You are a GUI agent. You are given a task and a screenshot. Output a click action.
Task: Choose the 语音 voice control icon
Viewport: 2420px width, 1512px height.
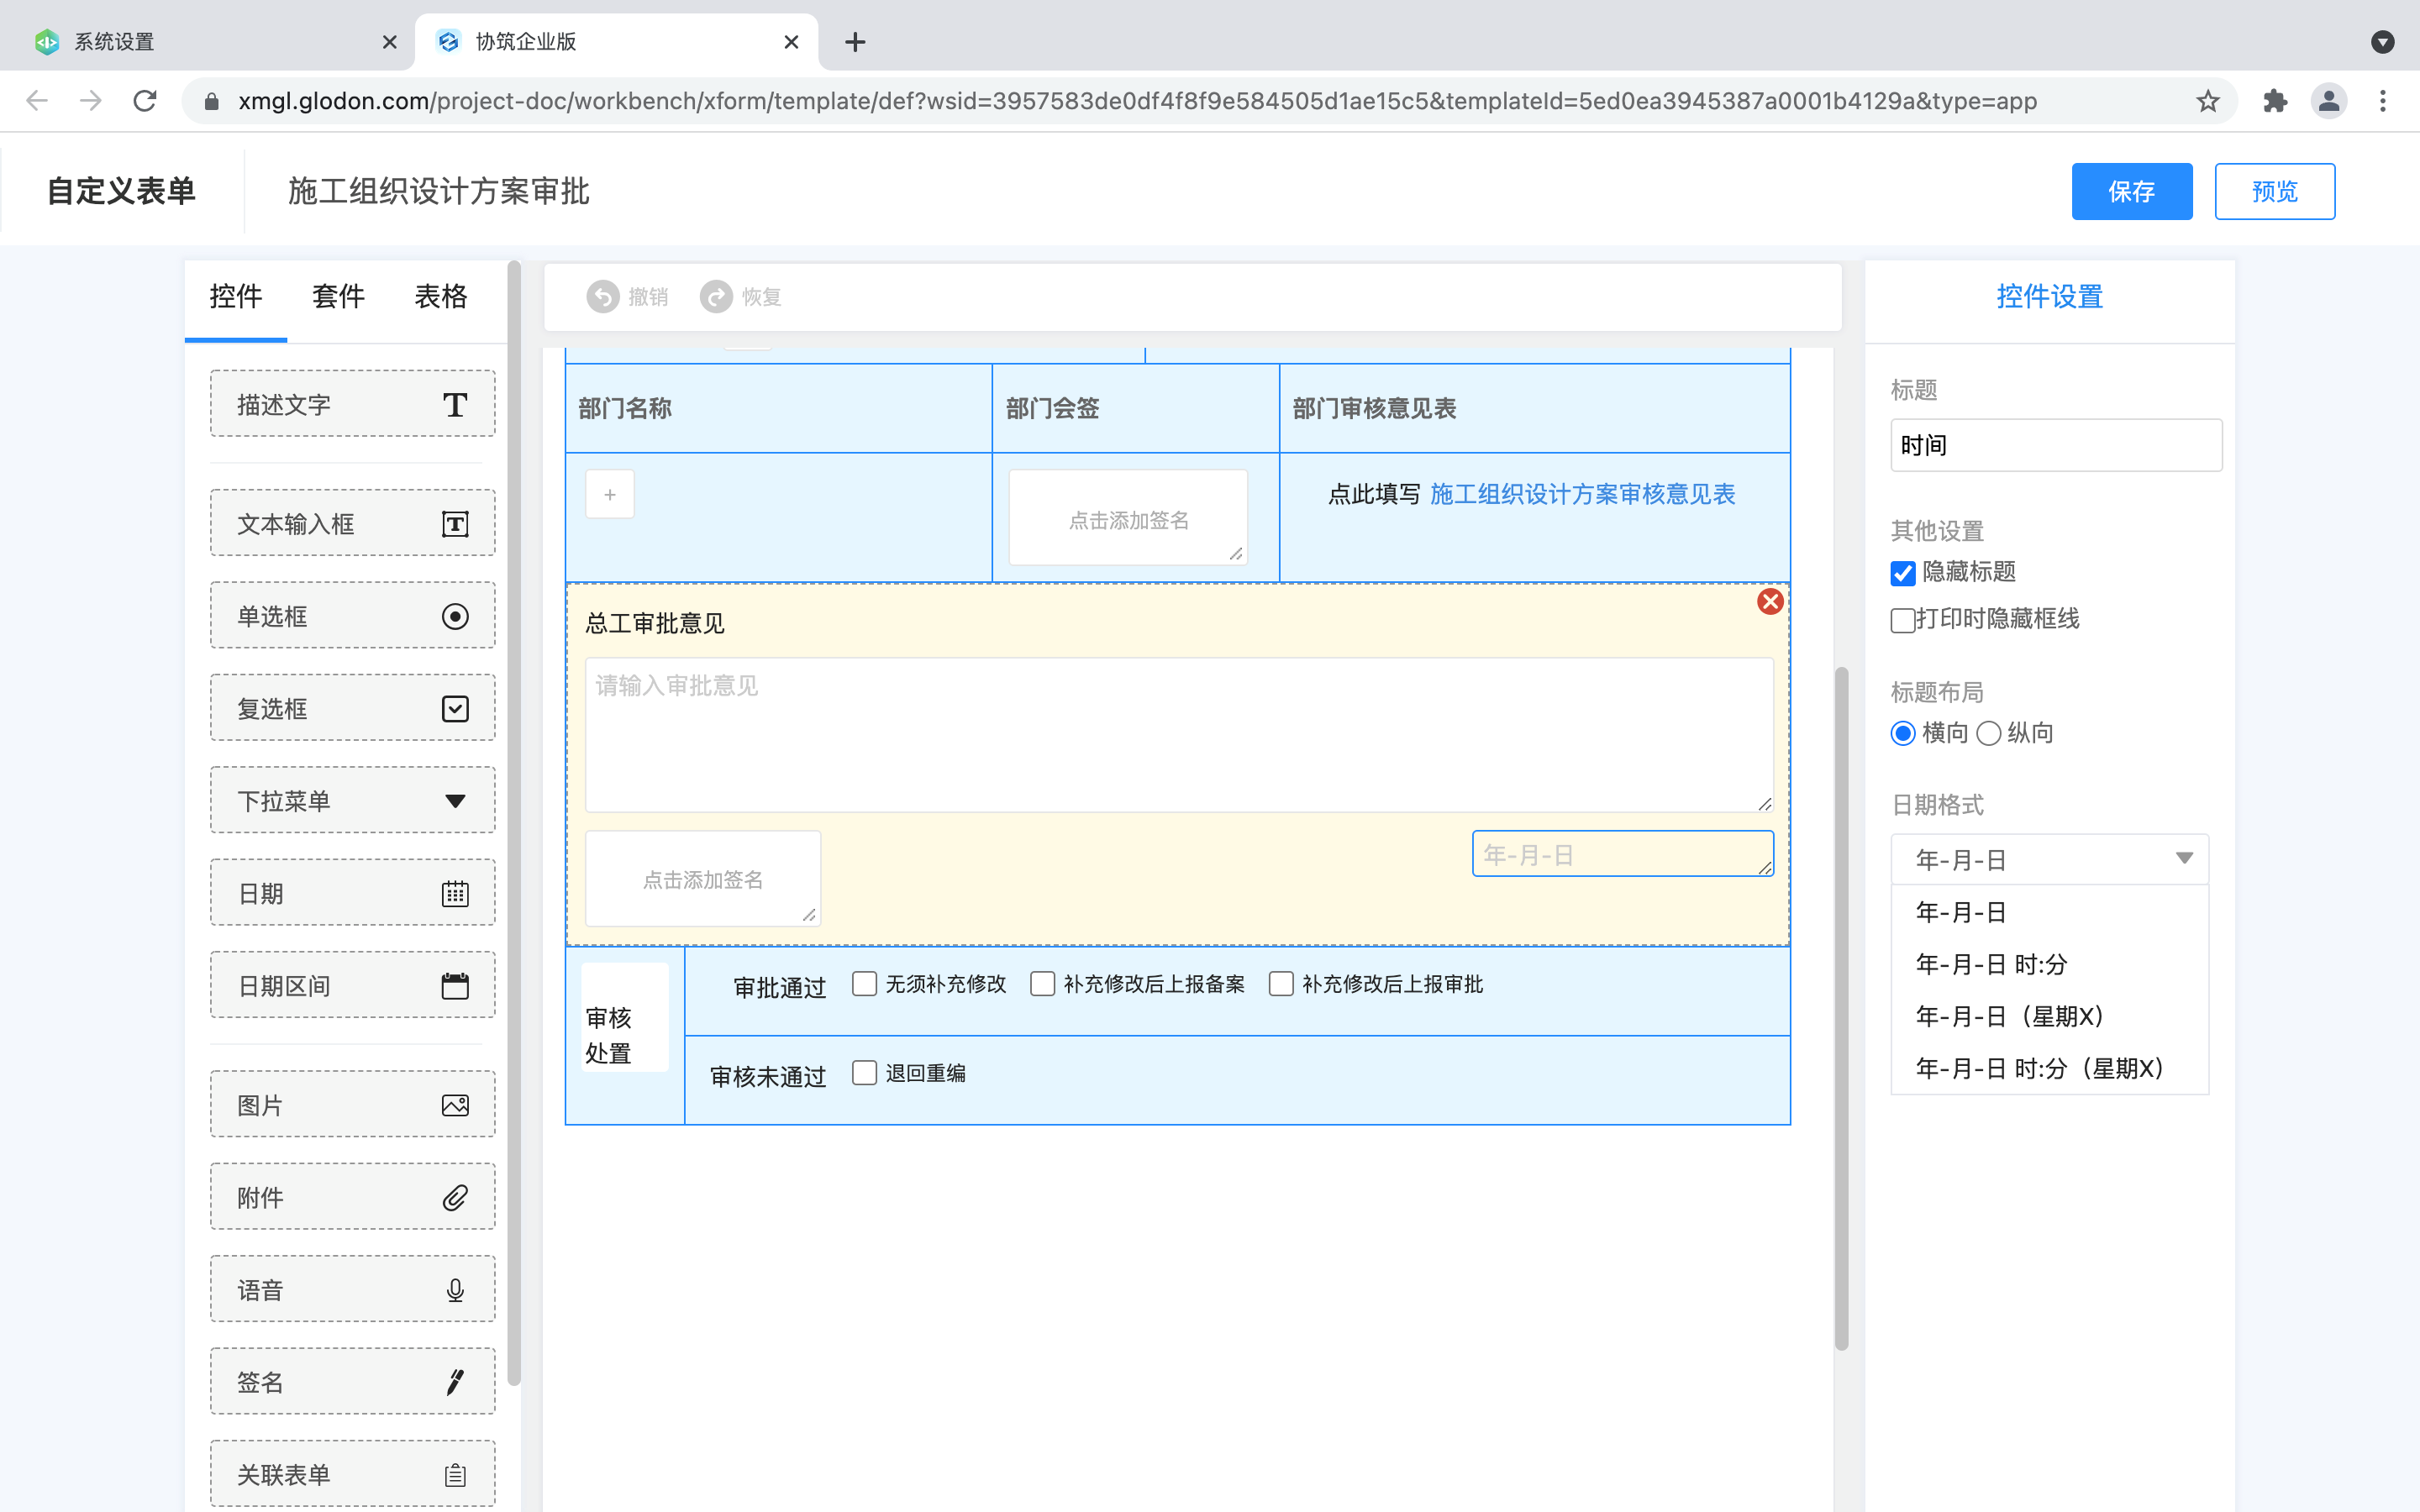pyautogui.click(x=455, y=1288)
